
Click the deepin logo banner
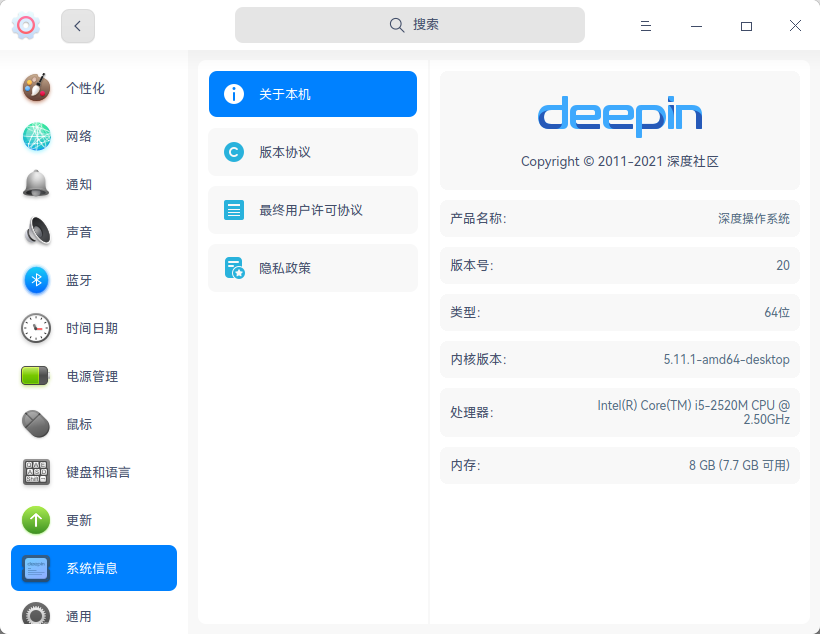tap(619, 117)
